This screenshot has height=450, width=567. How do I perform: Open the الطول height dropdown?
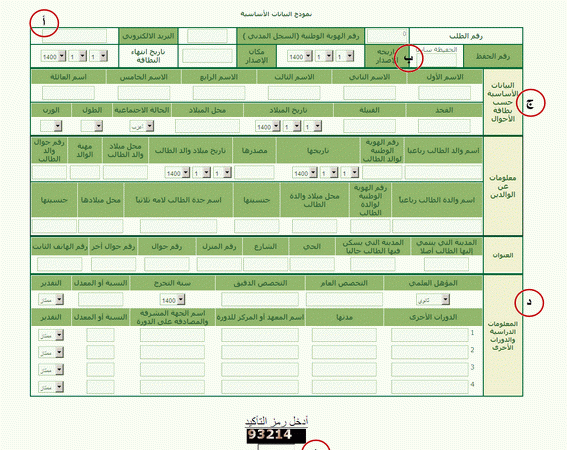[x=91, y=126]
